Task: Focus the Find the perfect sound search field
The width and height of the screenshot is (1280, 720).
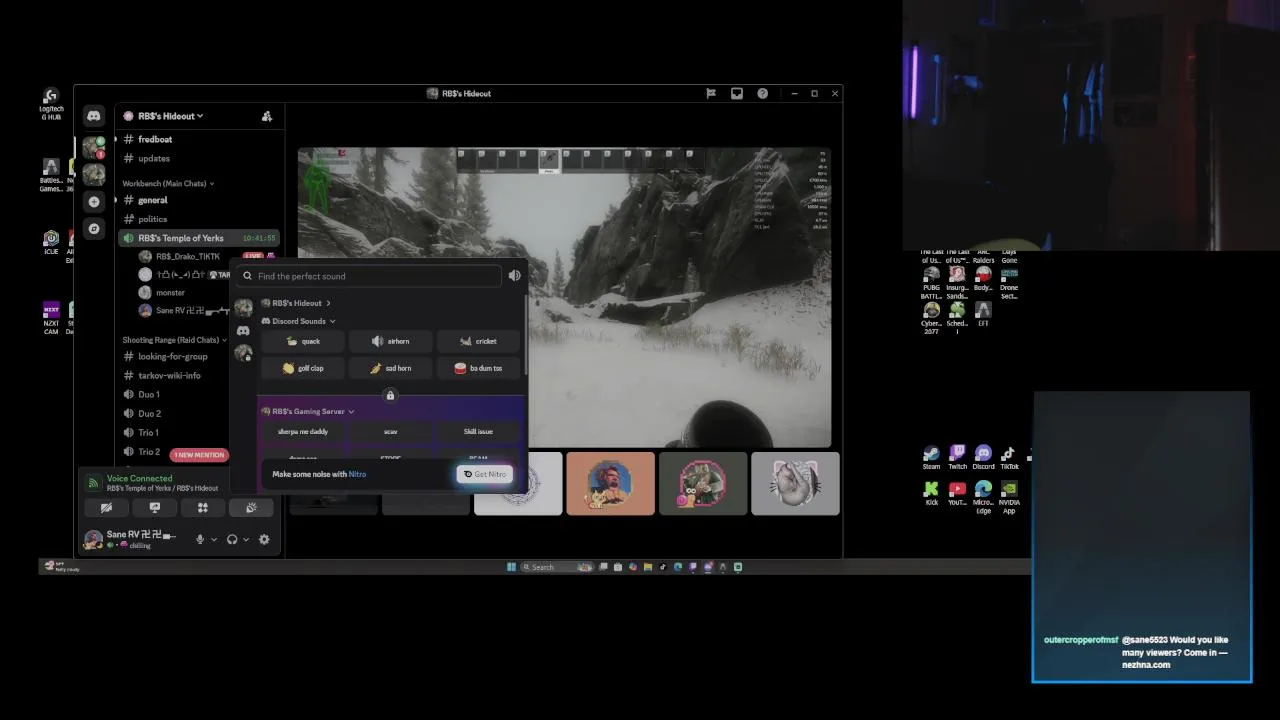Action: pos(370,276)
